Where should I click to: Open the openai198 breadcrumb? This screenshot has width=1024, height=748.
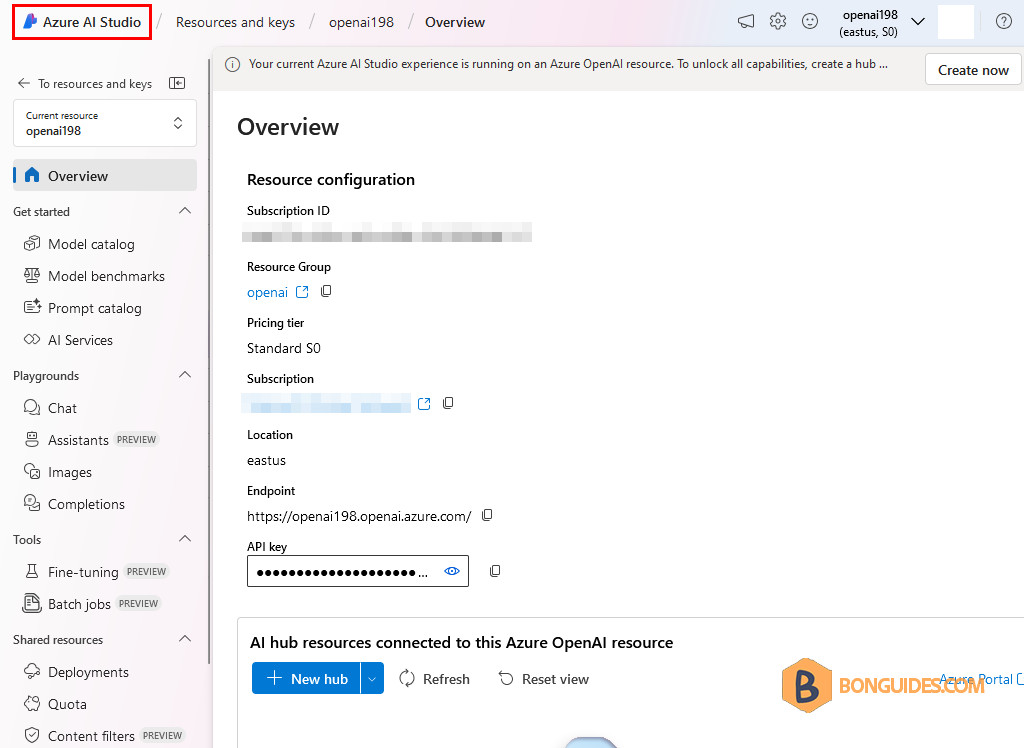(x=361, y=22)
